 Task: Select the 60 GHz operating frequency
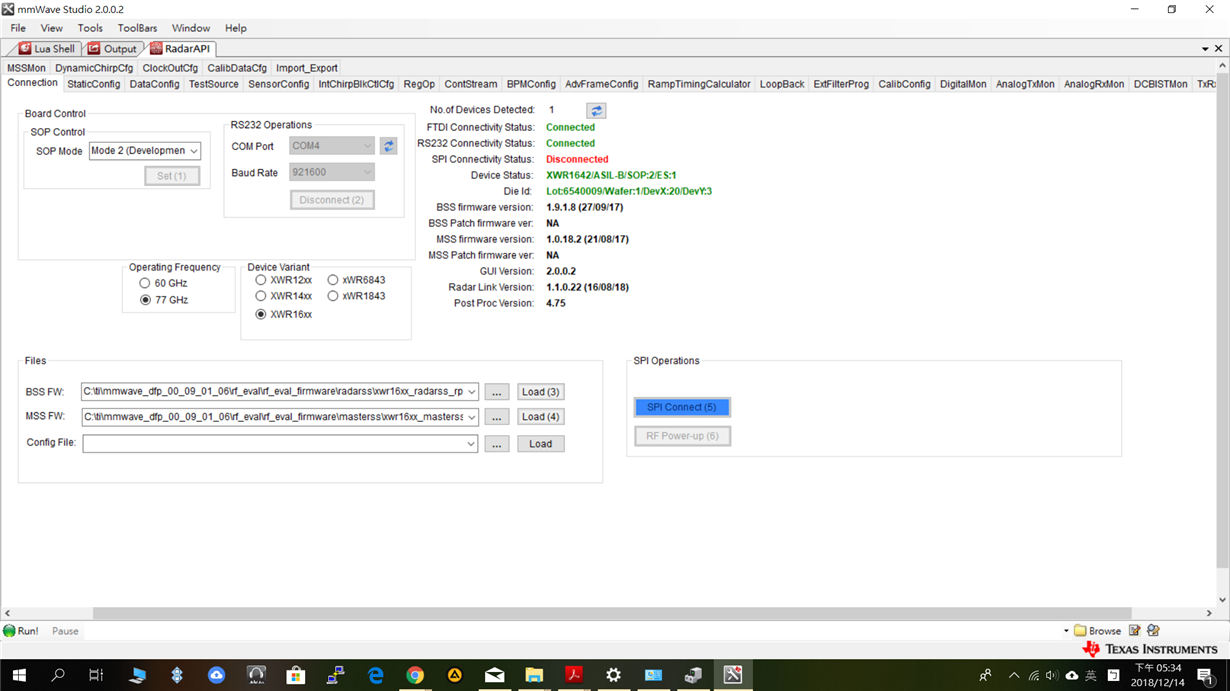145,283
